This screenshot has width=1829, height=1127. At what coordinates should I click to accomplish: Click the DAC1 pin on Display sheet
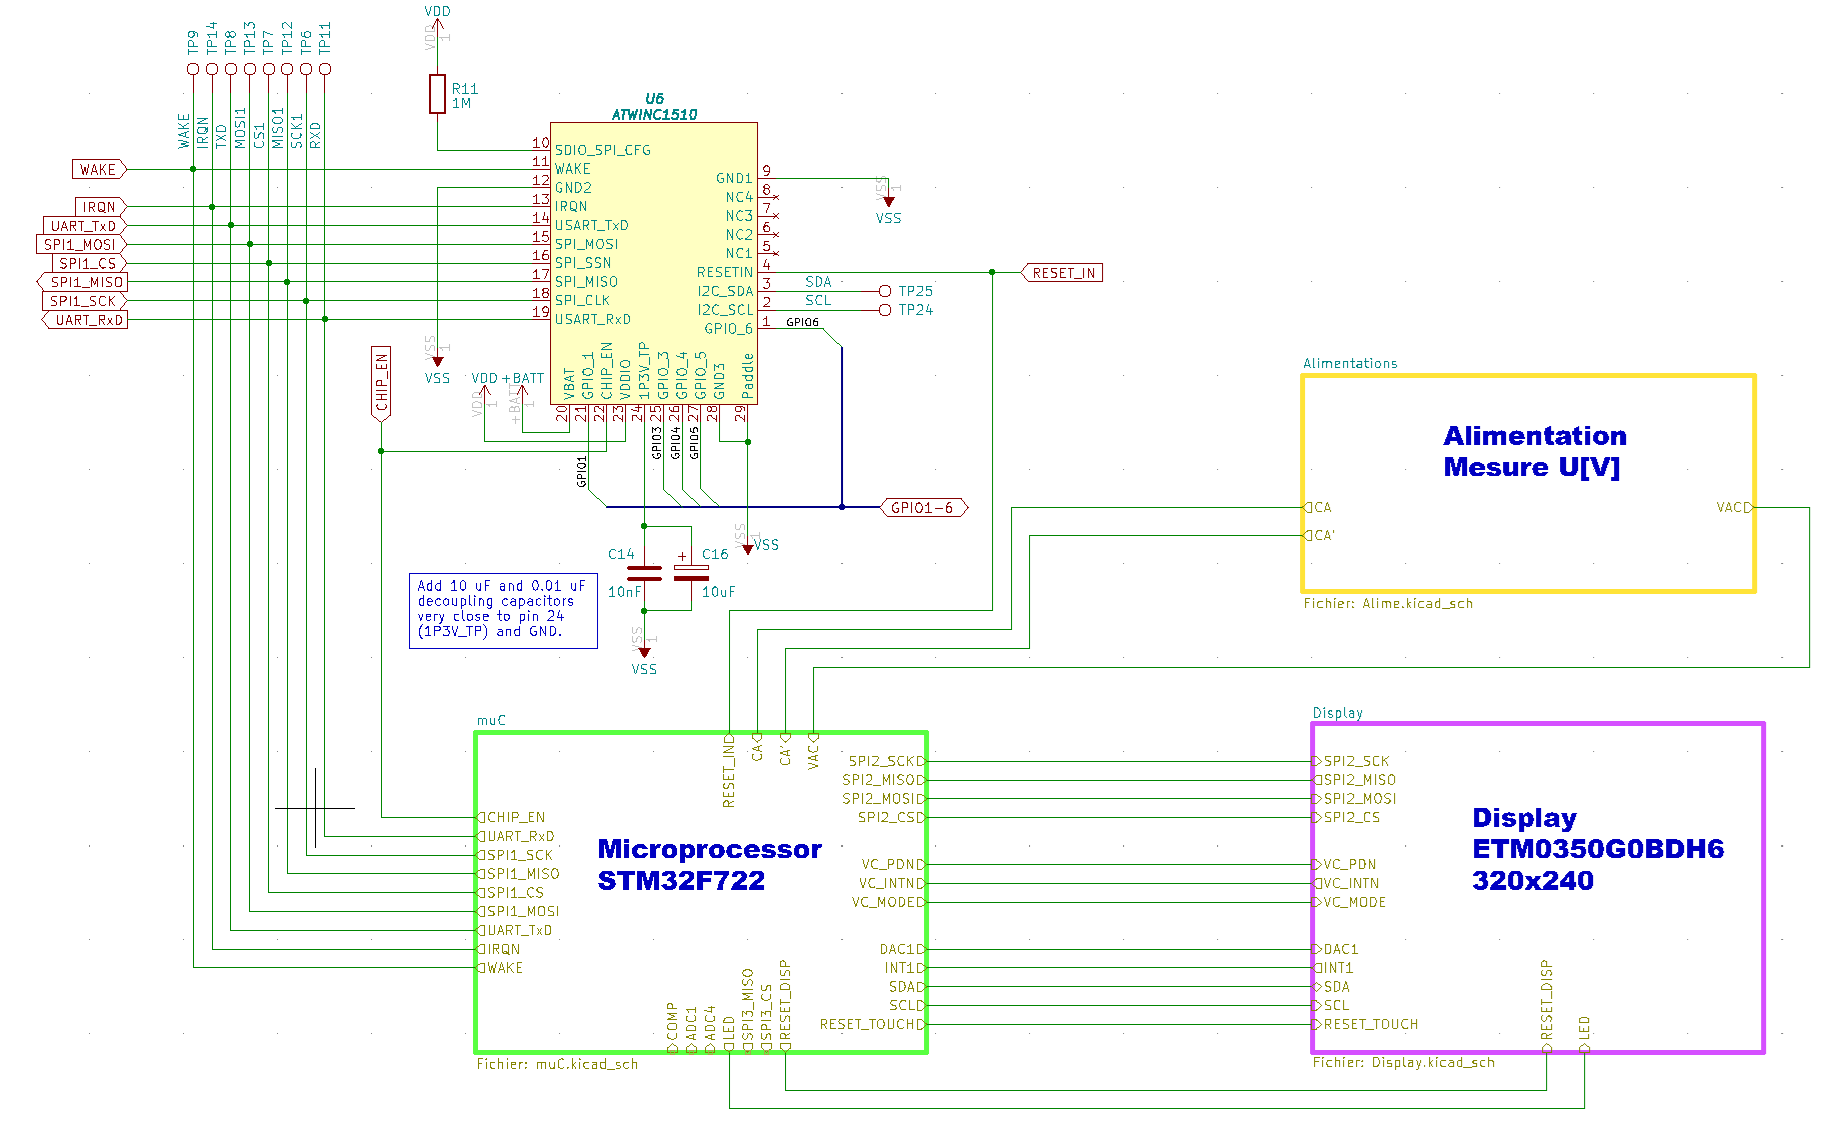1336,949
